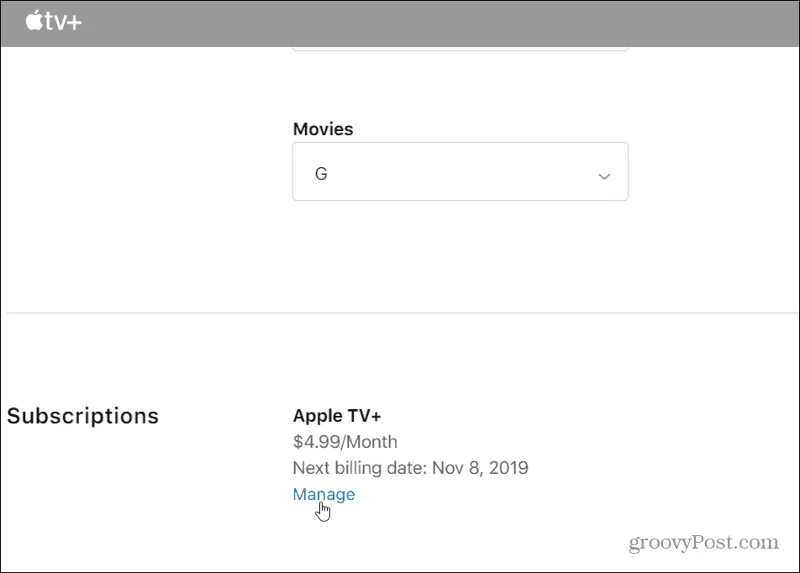Select the Apple TV+ subscription name
The width and height of the screenshot is (800, 573).
[x=337, y=415]
